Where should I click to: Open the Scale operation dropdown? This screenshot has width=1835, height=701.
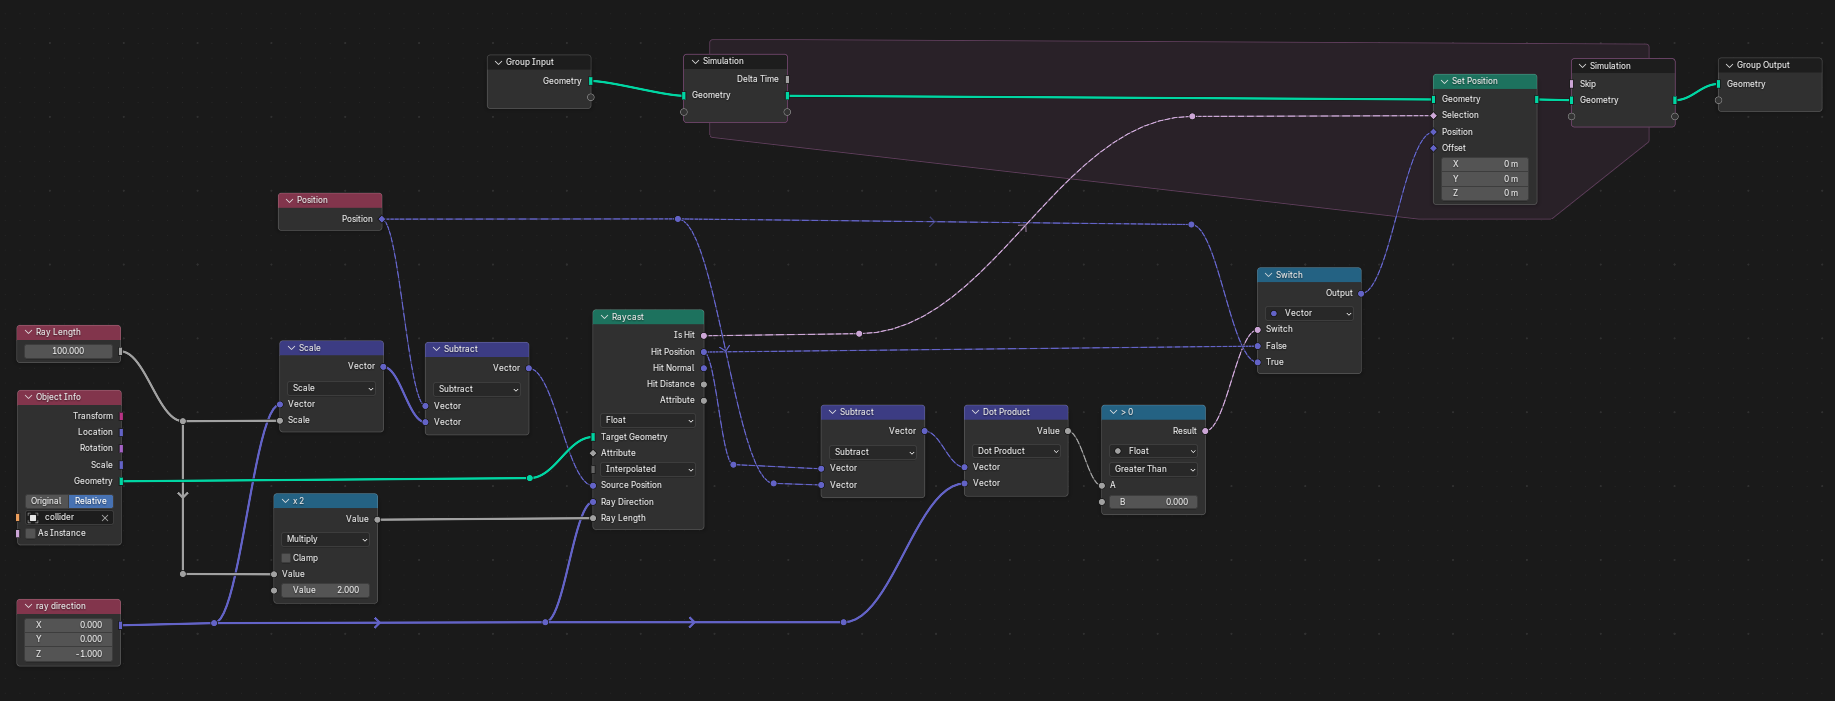click(332, 388)
